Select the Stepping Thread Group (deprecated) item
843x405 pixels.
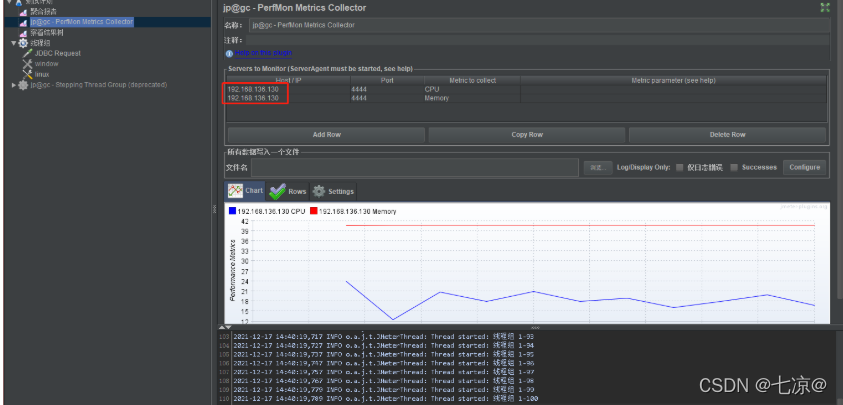coord(98,85)
